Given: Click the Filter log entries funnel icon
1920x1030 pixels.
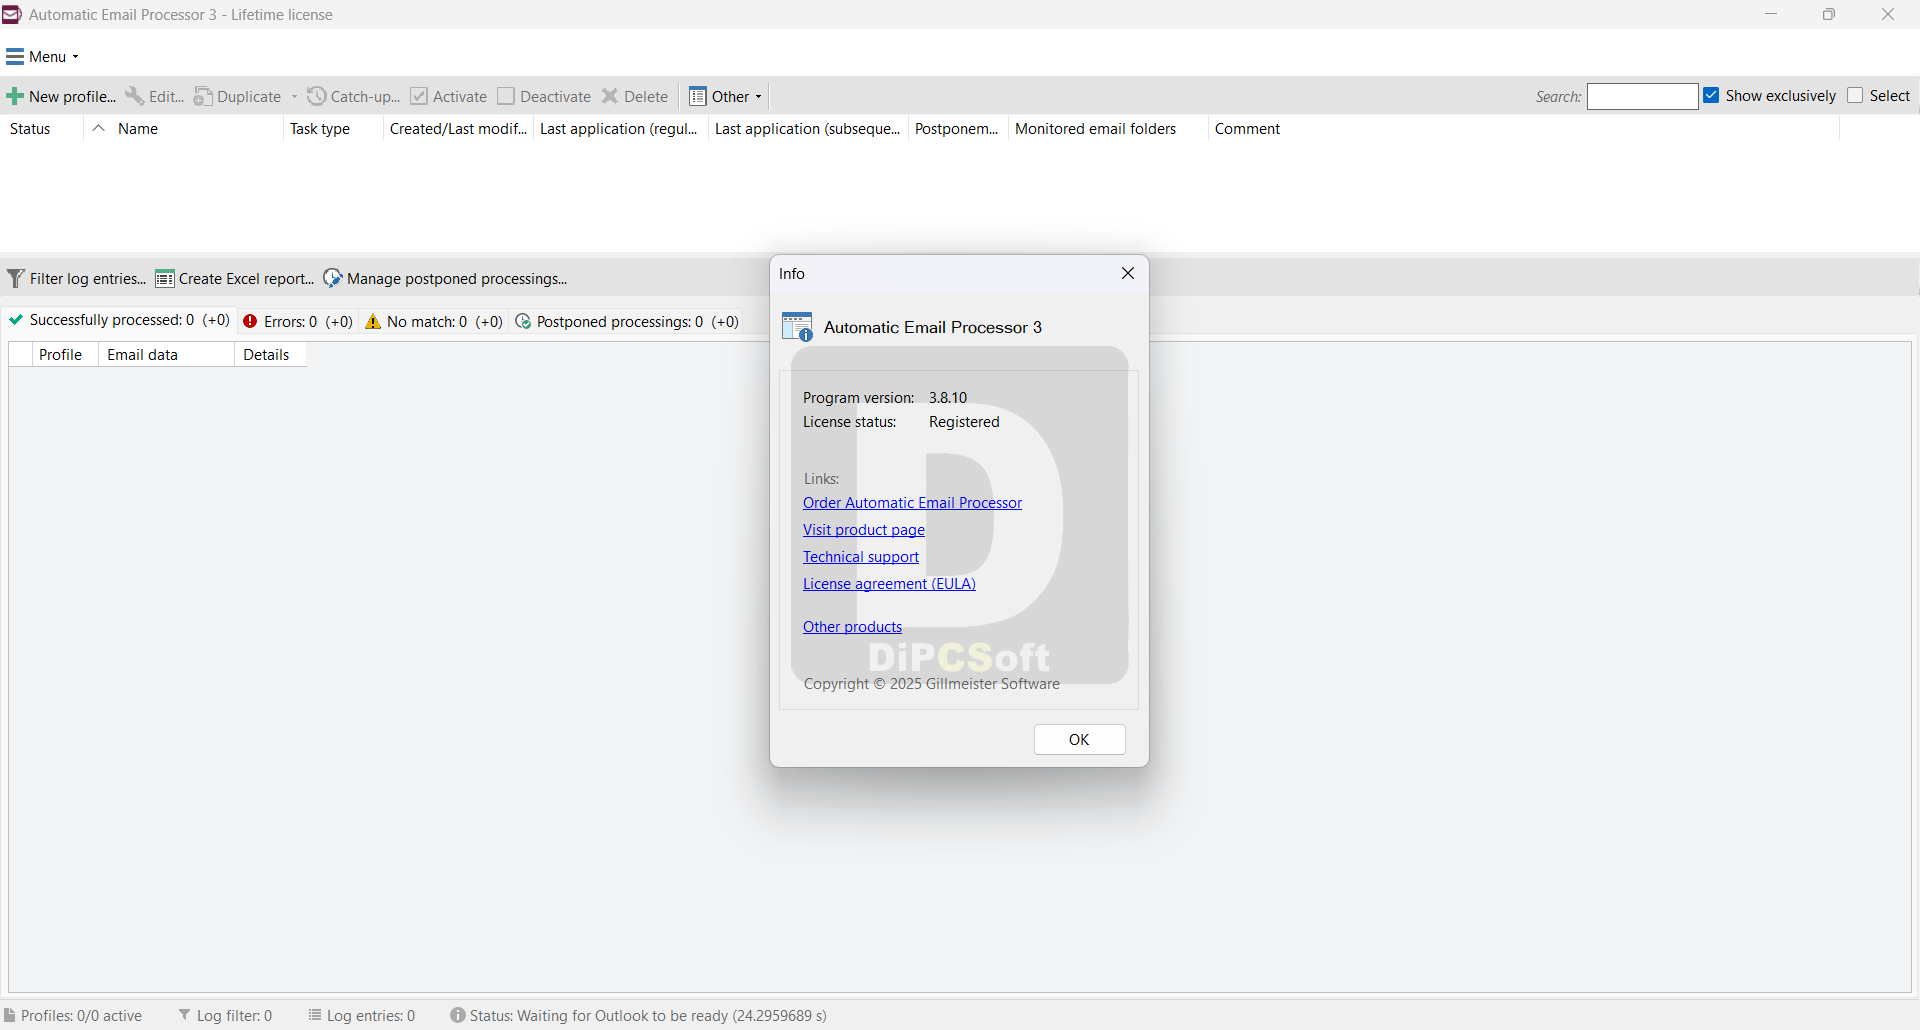Looking at the screenshot, I should coord(16,278).
